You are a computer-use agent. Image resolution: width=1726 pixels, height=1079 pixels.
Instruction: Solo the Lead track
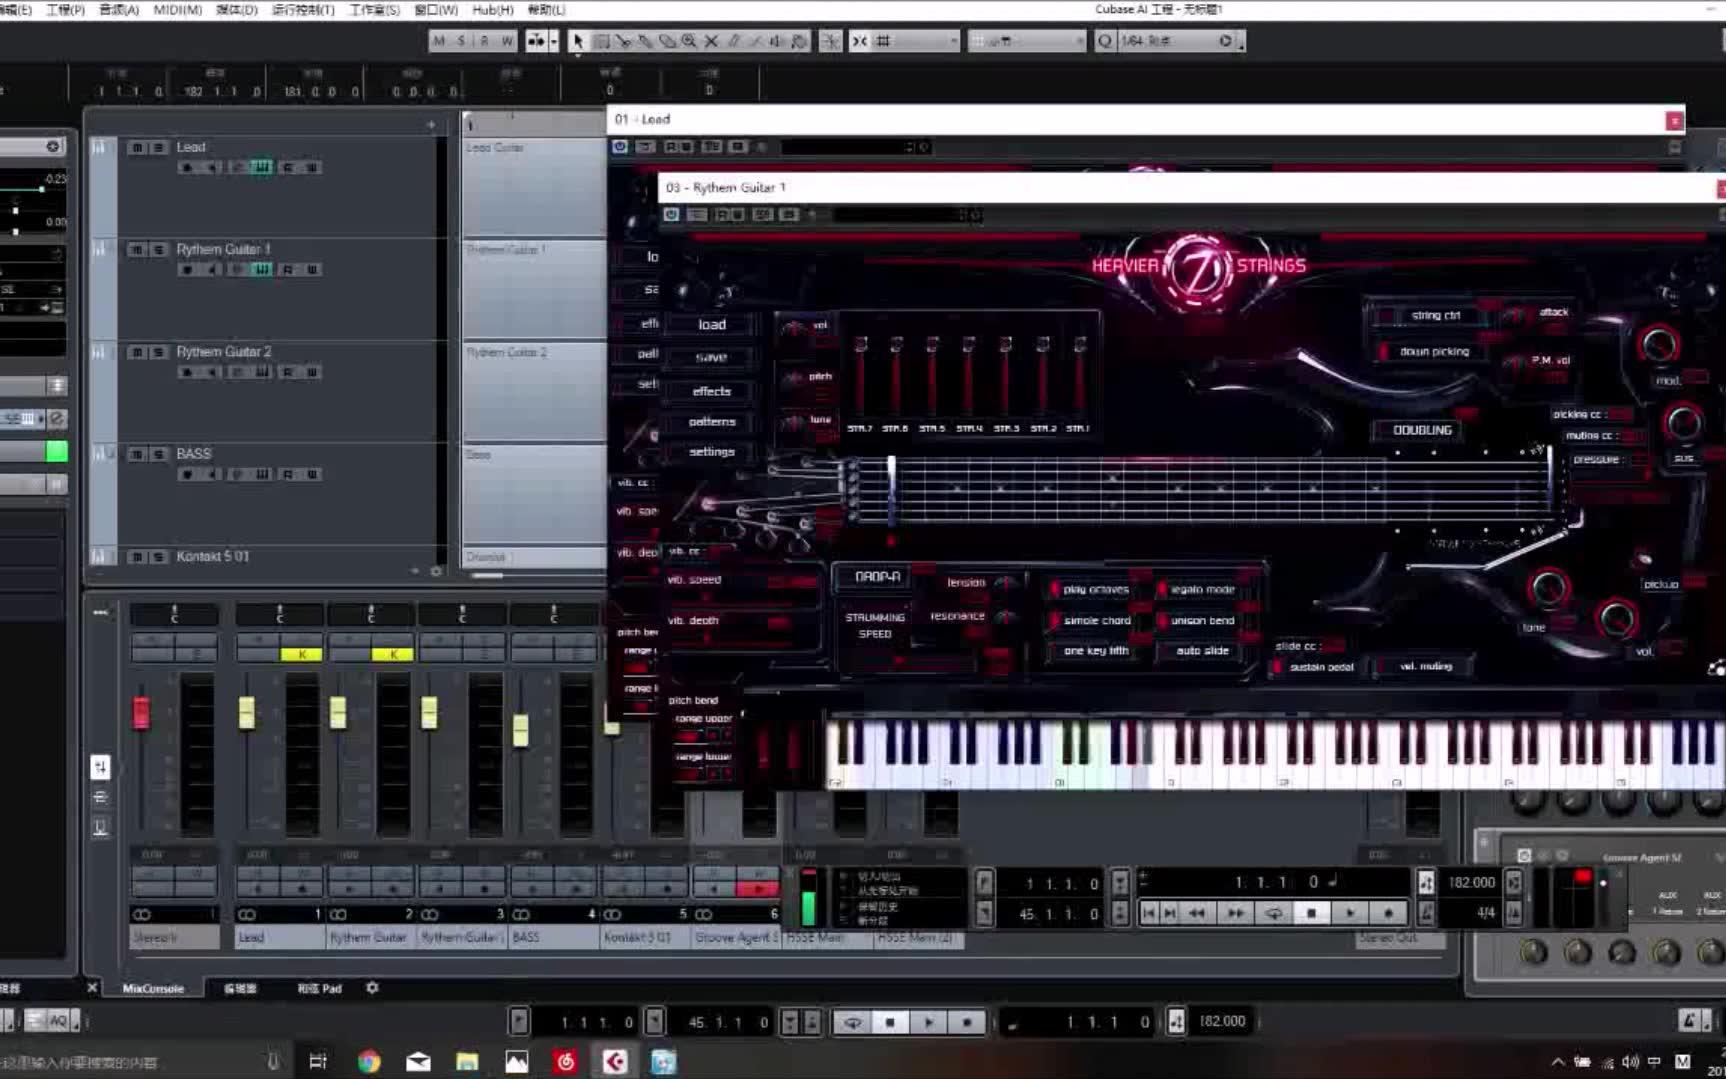tap(158, 147)
